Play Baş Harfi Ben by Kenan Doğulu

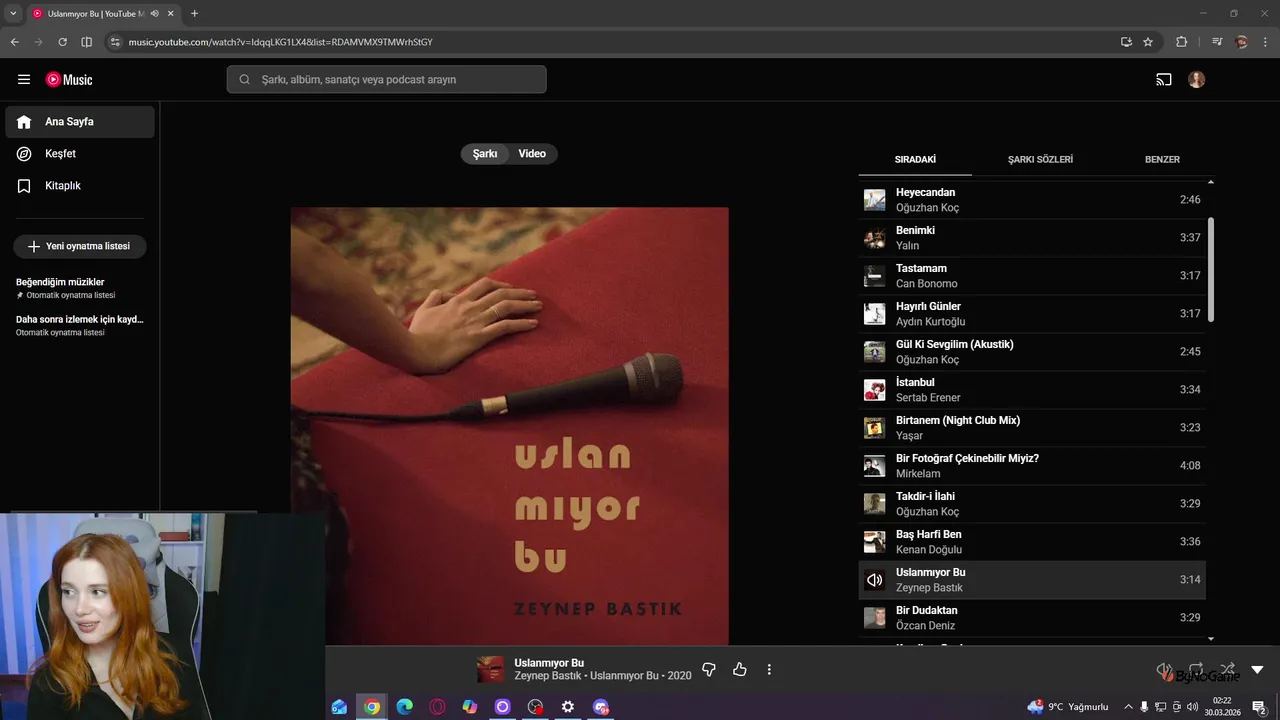pyautogui.click(x=1032, y=542)
